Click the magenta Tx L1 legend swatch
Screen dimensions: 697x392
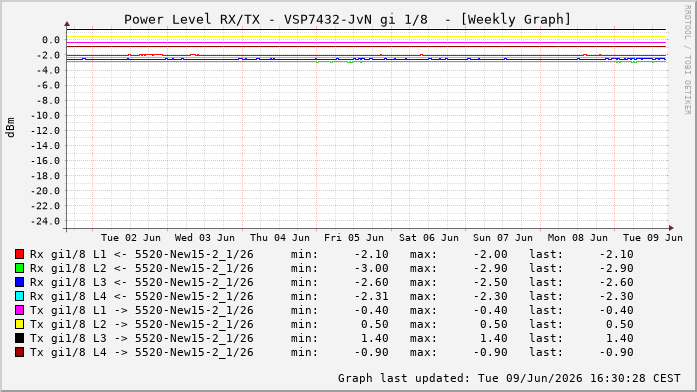[x=19, y=310]
